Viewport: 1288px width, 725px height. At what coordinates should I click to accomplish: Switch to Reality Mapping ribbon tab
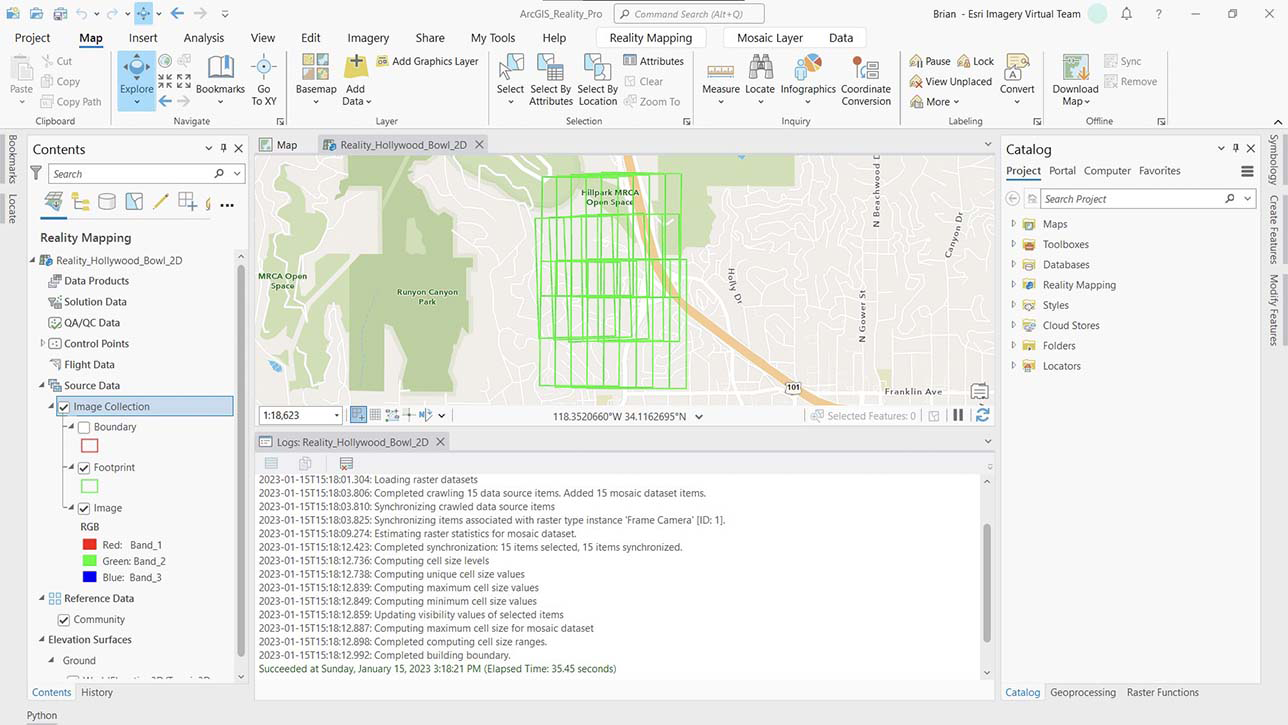650,38
